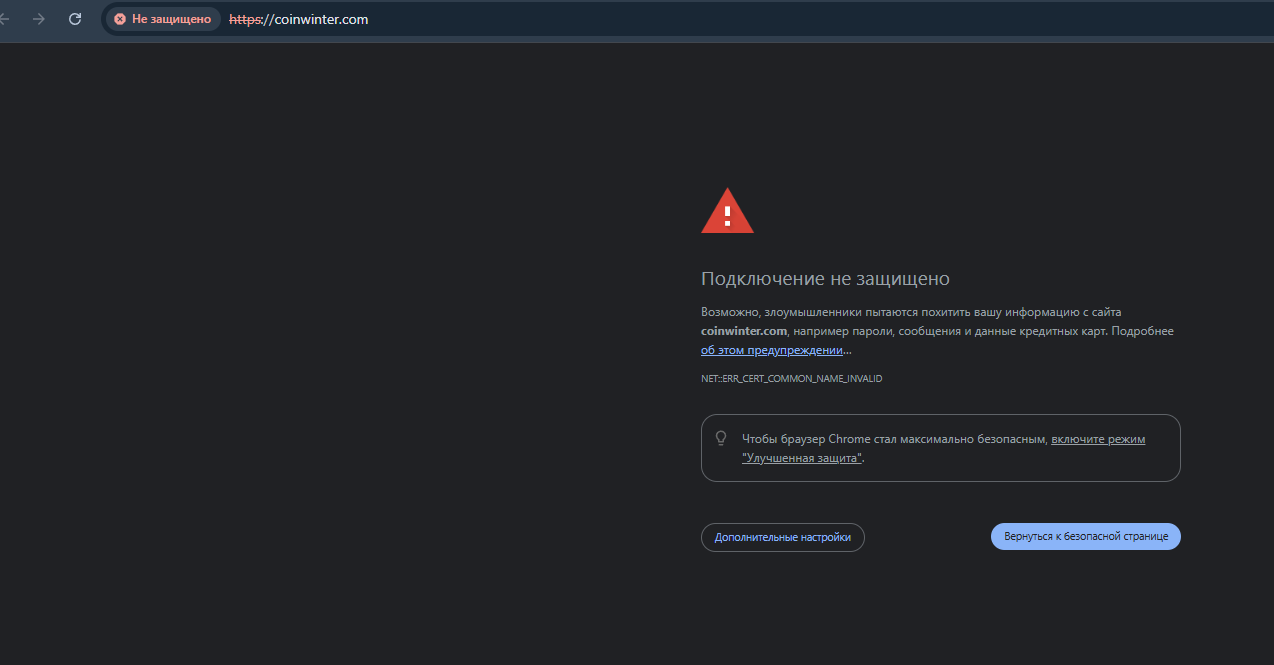Click the Enhanced Protection tip box

coord(940,447)
